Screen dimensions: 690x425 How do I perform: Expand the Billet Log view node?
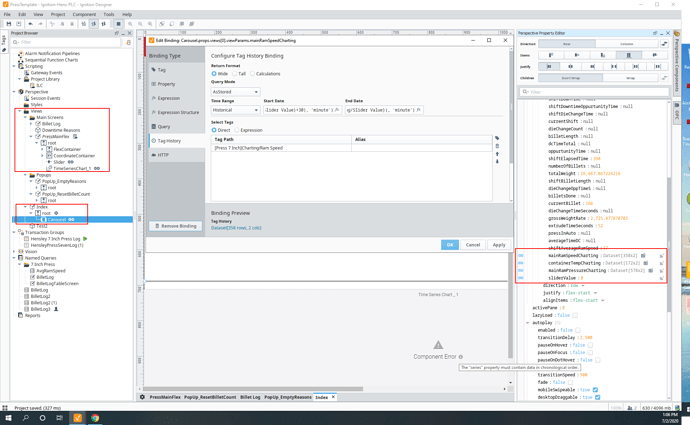(31, 124)
